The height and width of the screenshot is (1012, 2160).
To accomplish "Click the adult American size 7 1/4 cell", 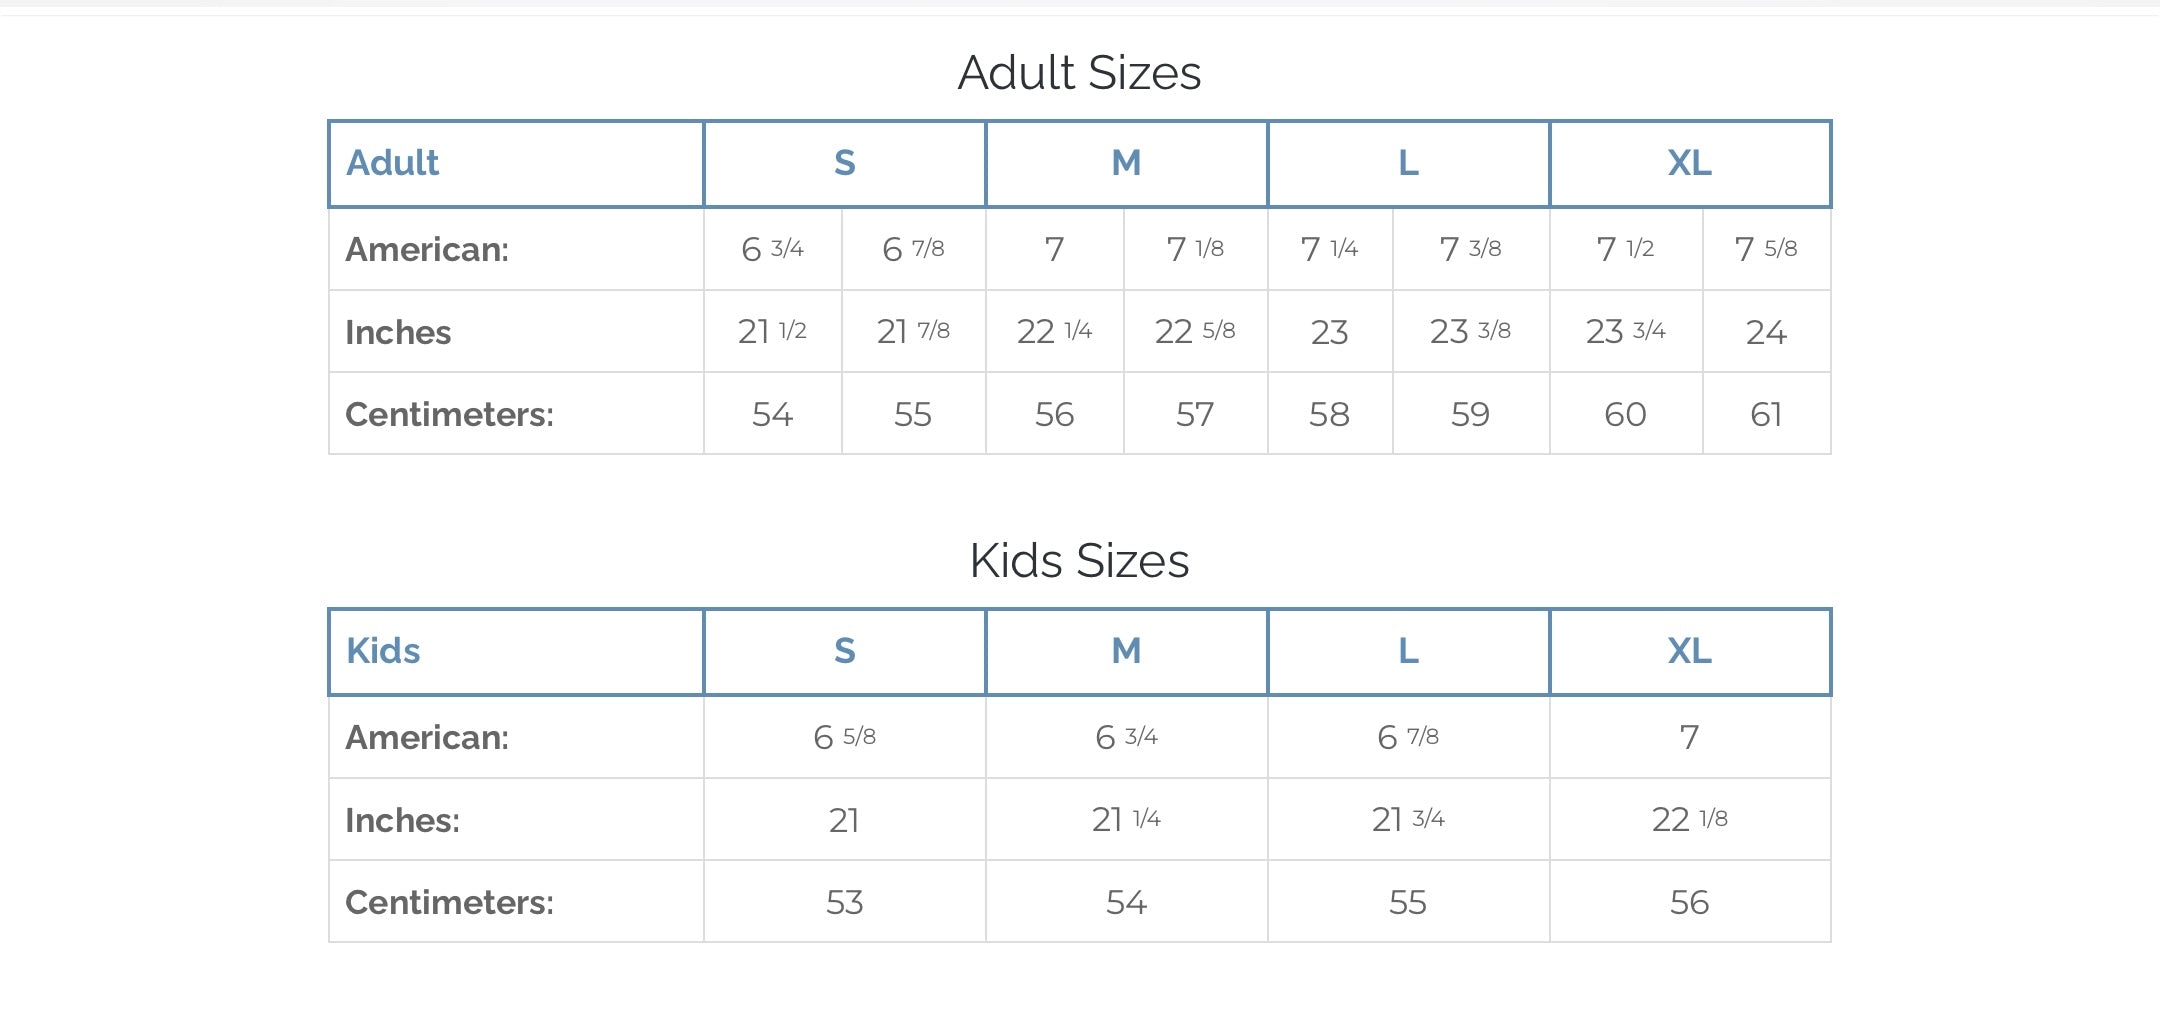I will coord(1329,249).
